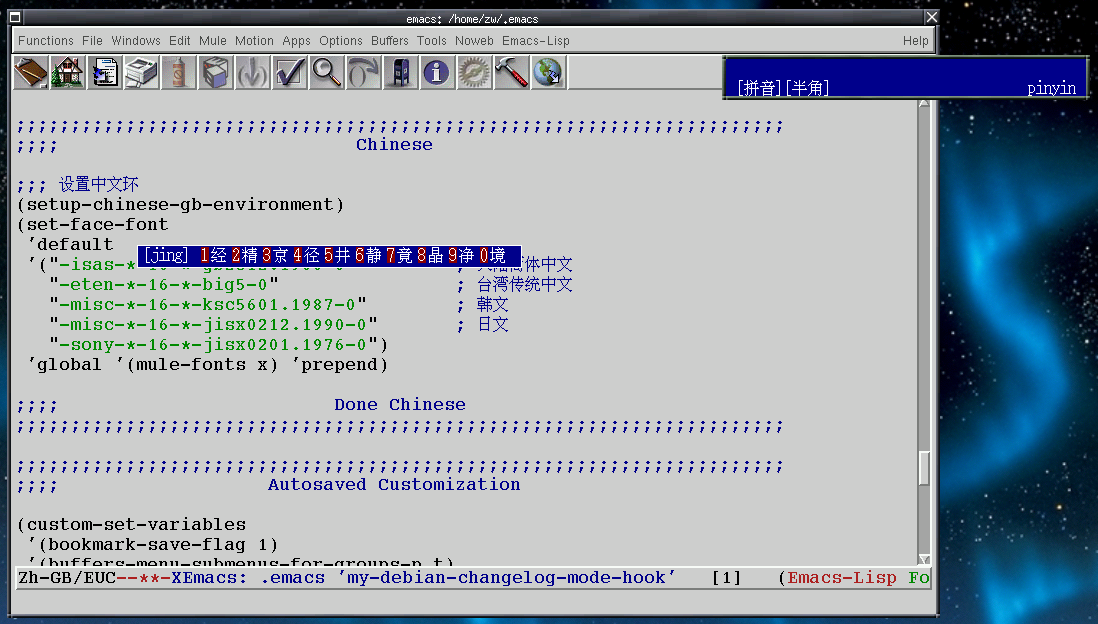Click the vertical scrollbar thumb
The width and height of the screenshot is (1098, 624).
pos(924,467)
